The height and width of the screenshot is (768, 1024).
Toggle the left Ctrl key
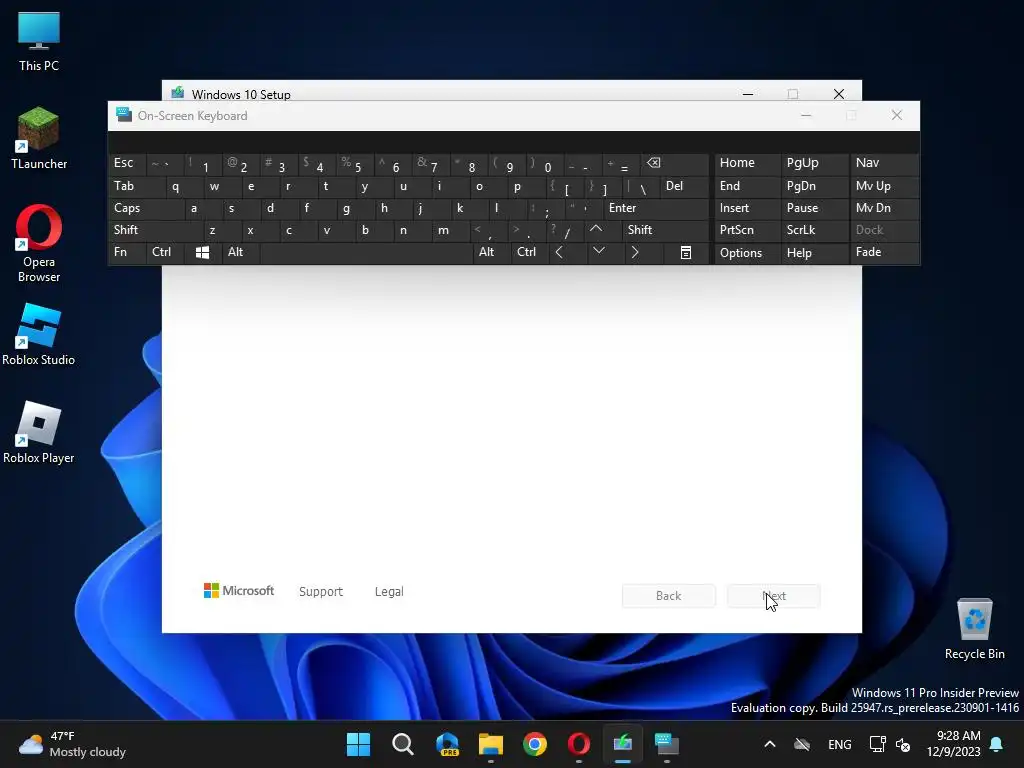pyautogui.click(x=167, y=252)
